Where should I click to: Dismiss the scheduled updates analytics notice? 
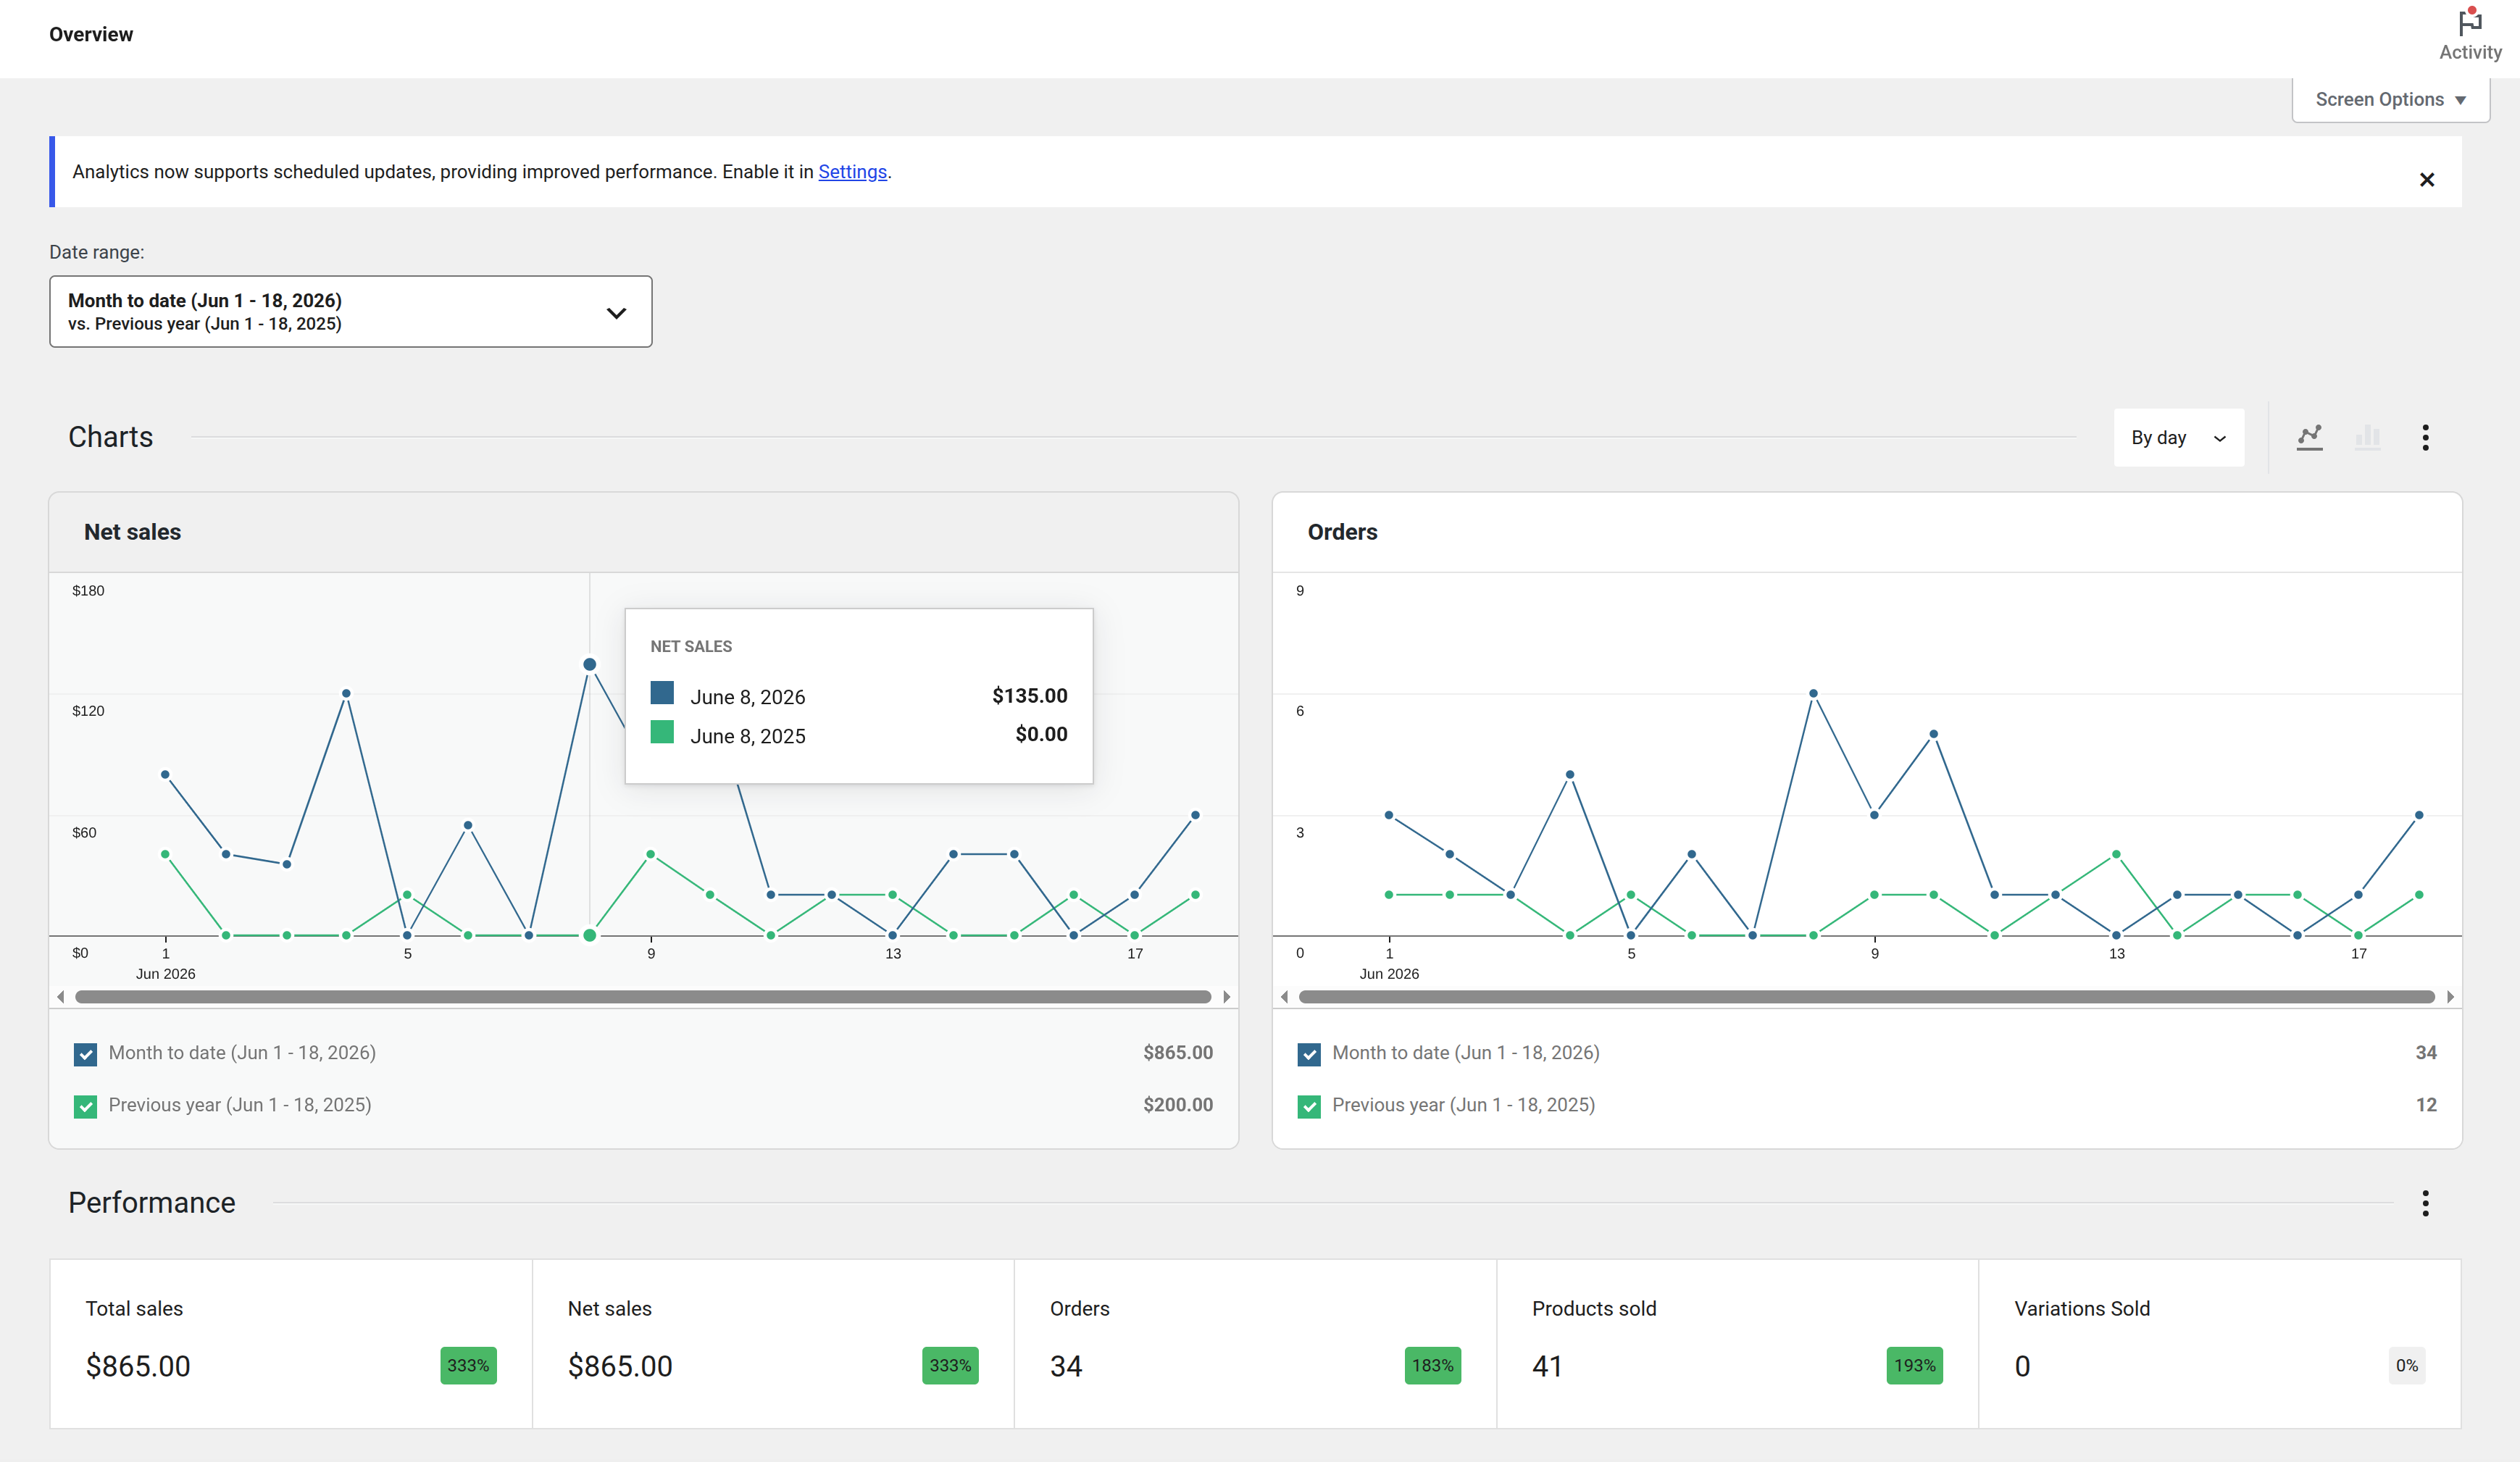point(2426,180)
